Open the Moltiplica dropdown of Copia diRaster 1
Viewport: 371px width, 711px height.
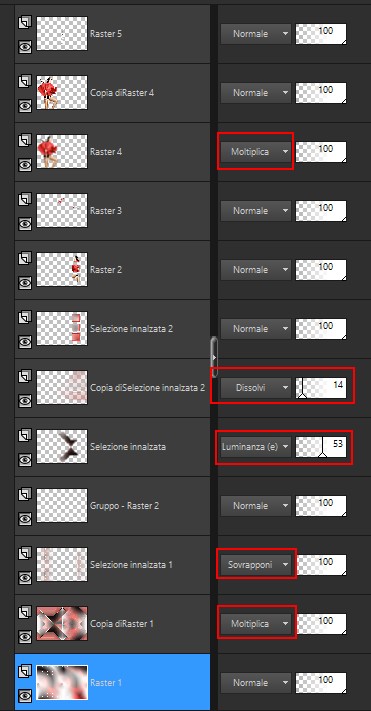pos(256,623)
